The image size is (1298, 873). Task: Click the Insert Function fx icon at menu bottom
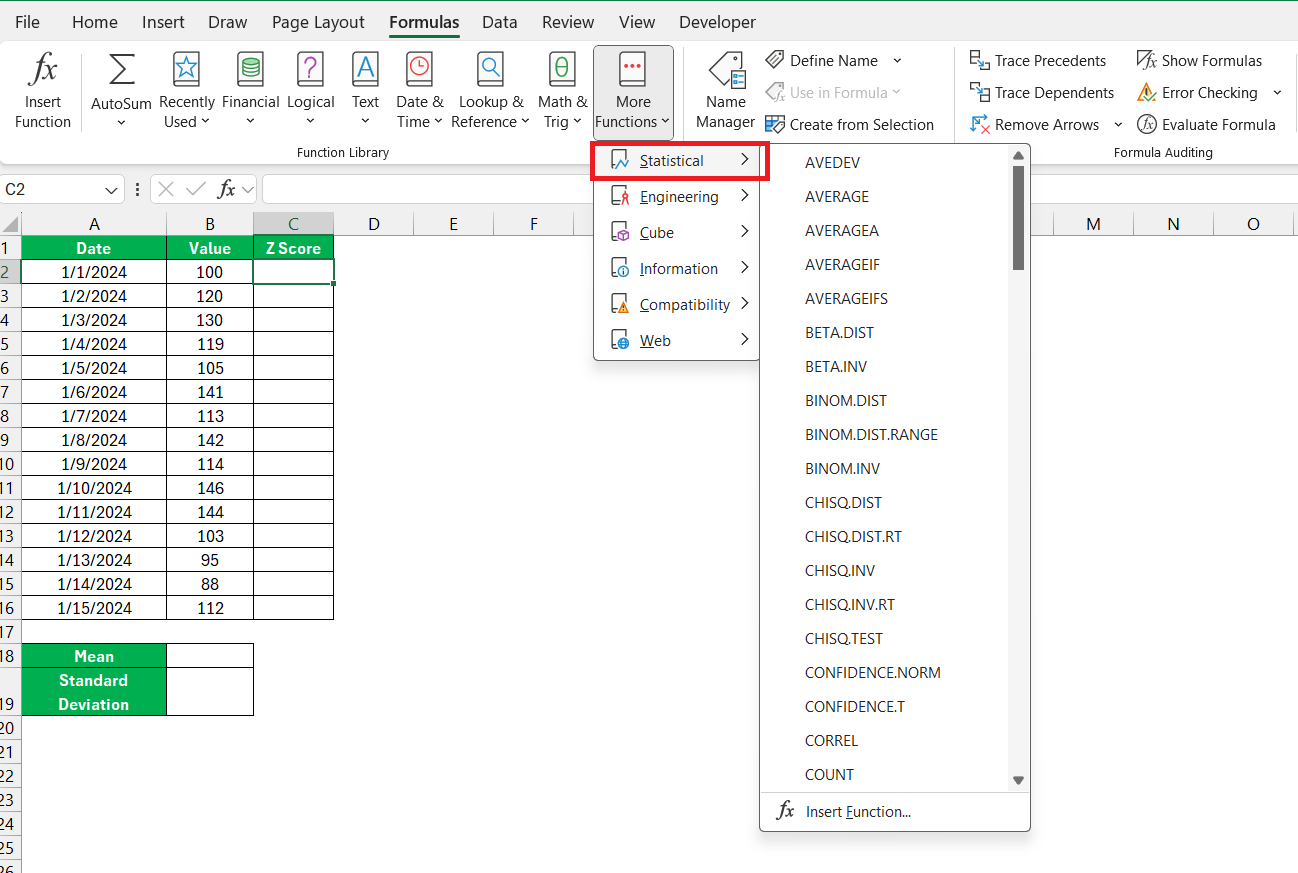[x=787, y=811]
